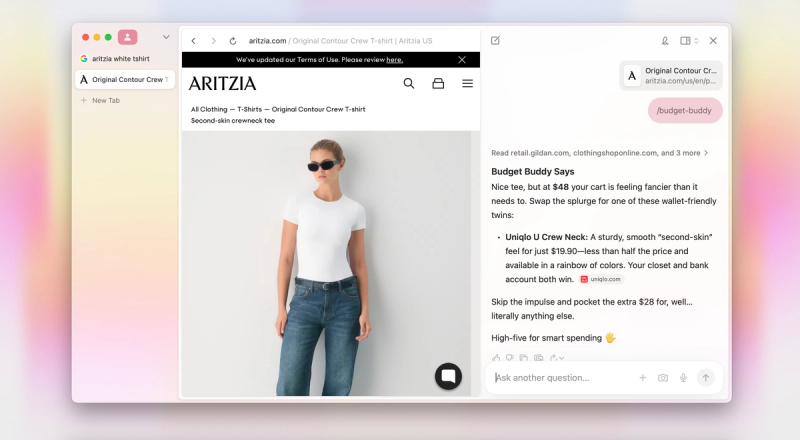Open the T-Shirts breadcrumb
This screenshot has width=800, height=440.
pyautogui.click(x=249, y=109)
